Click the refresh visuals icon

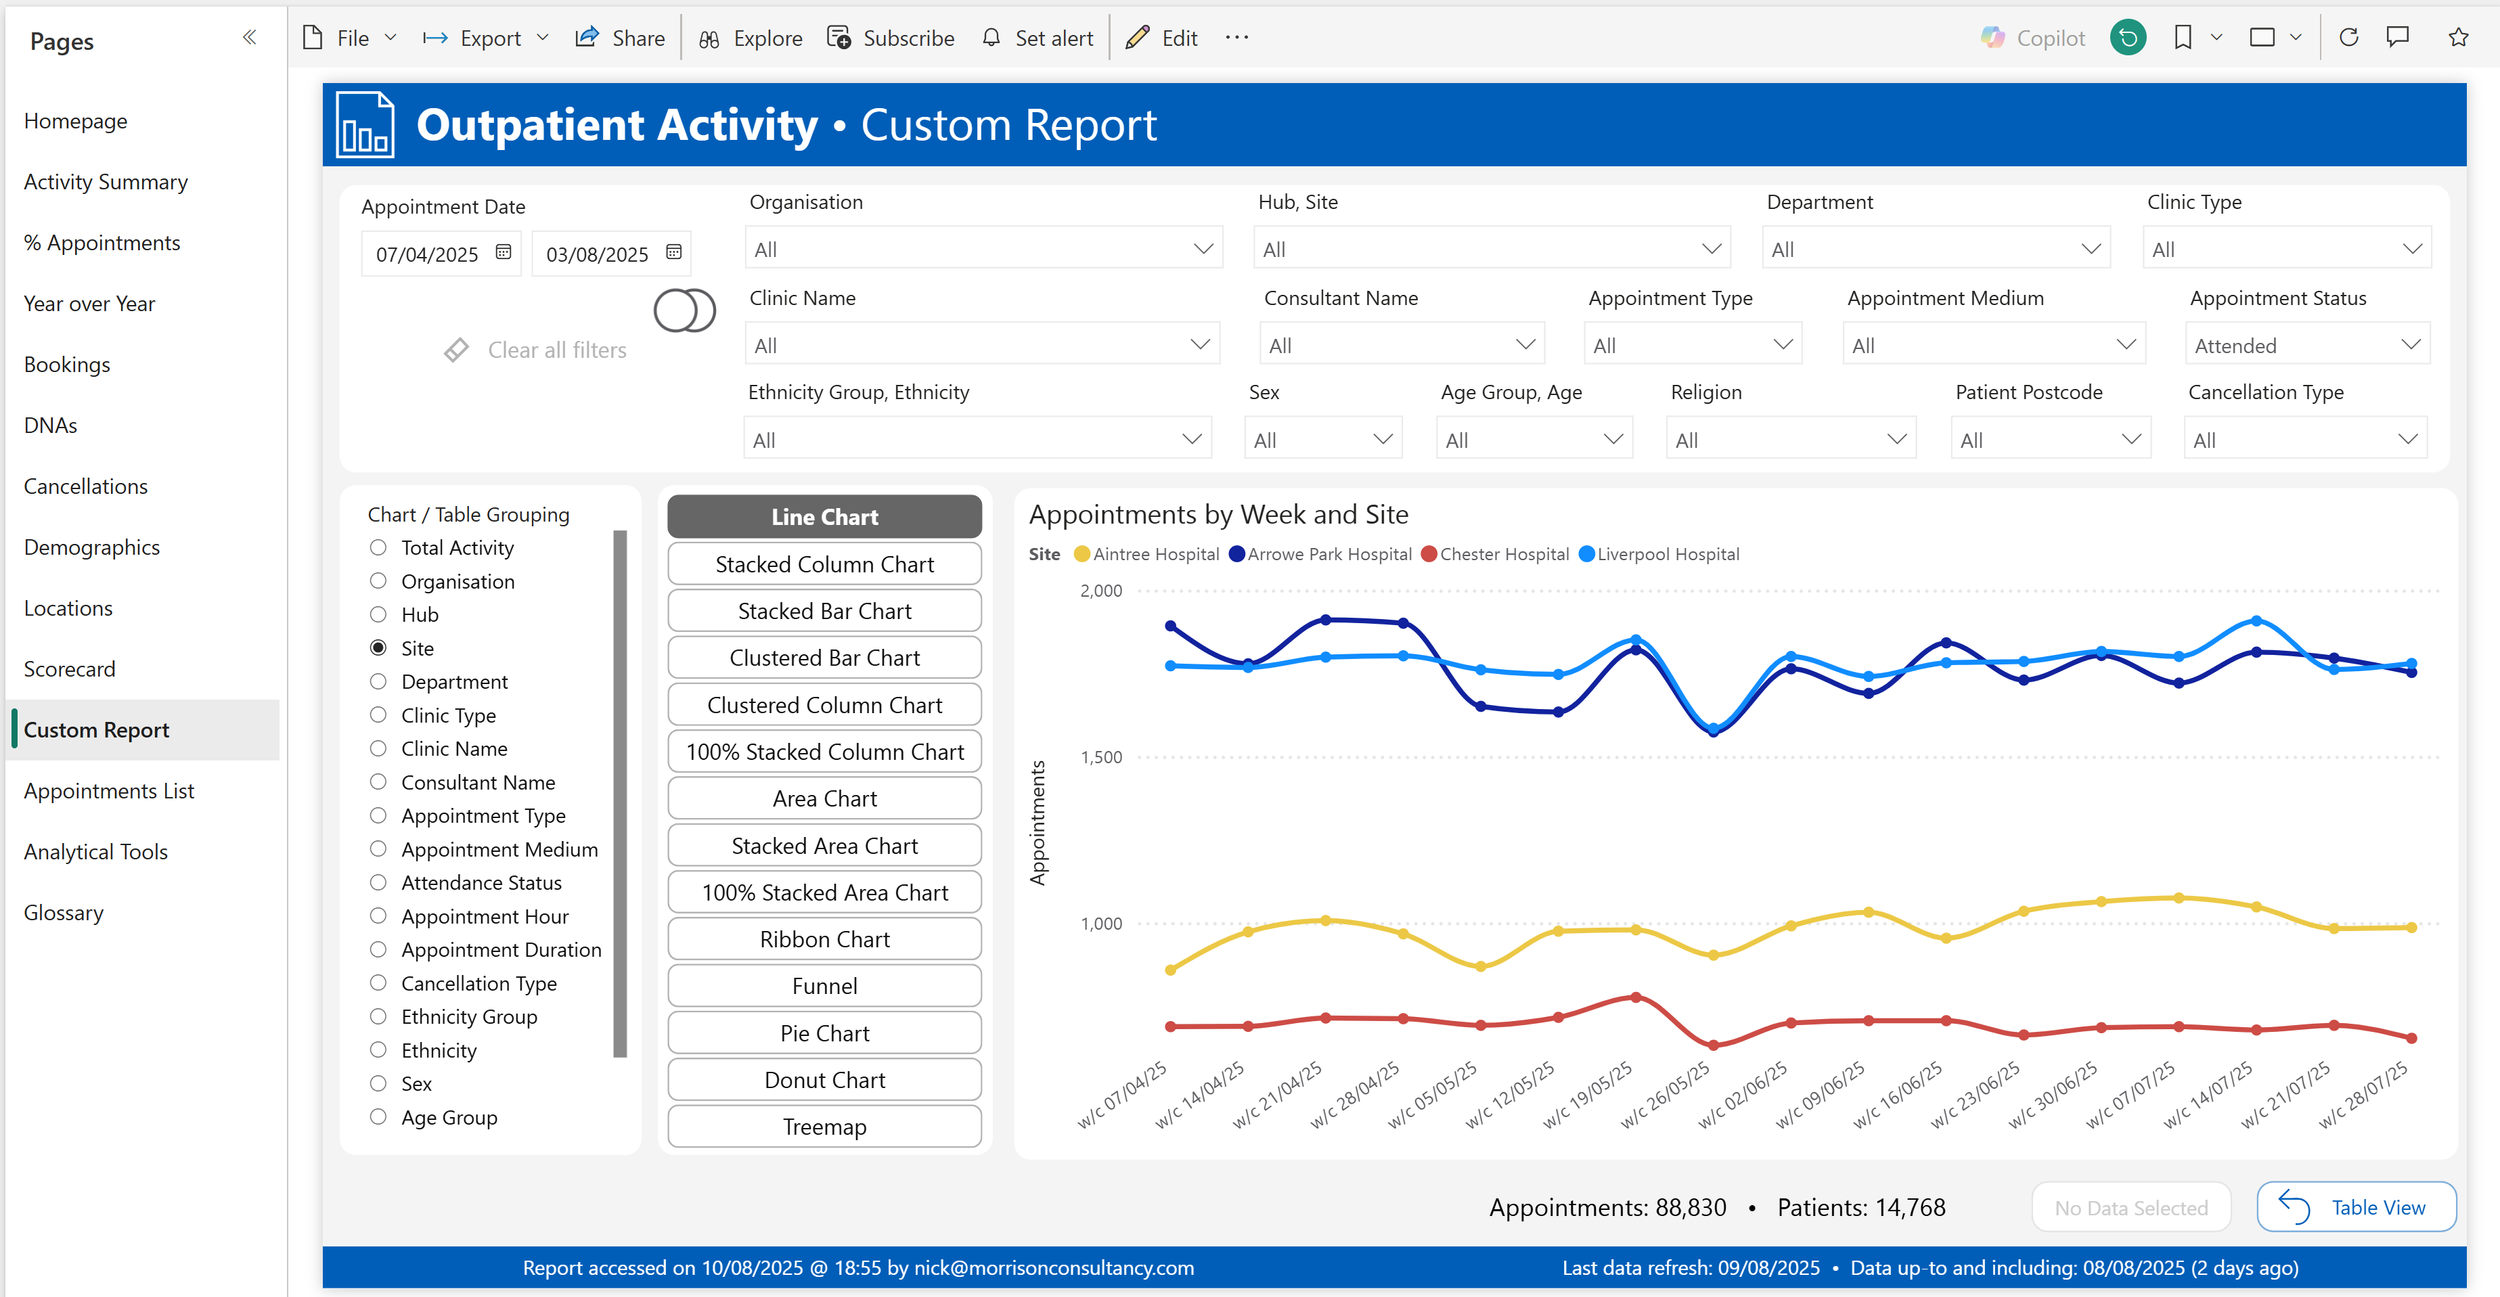(2349, 38)
